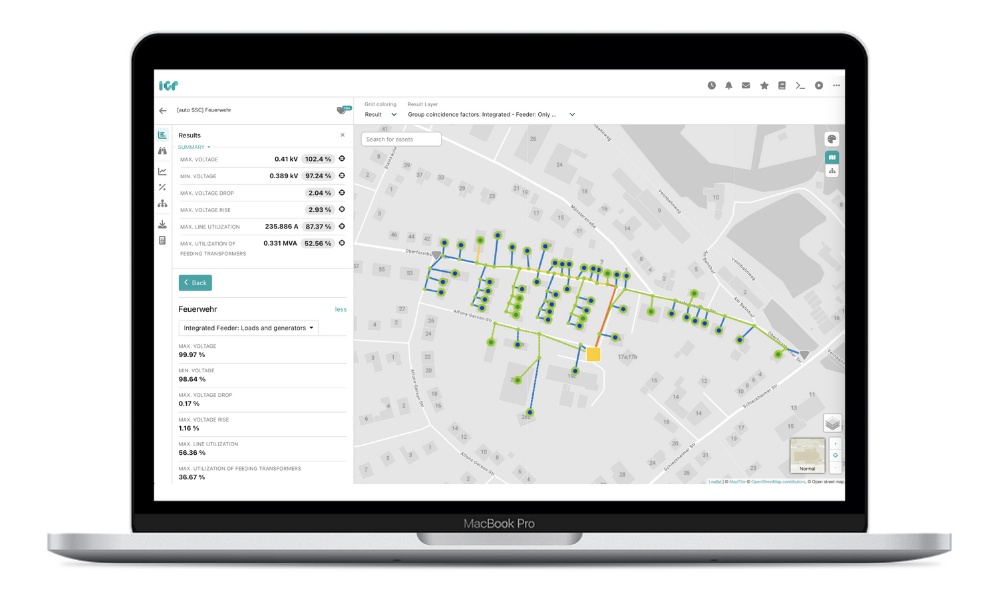The image size is (1000, 600).
Task: Click the 0.17 % feeder voltage drop
Action: pyautogui.click(x=189, y=404)
